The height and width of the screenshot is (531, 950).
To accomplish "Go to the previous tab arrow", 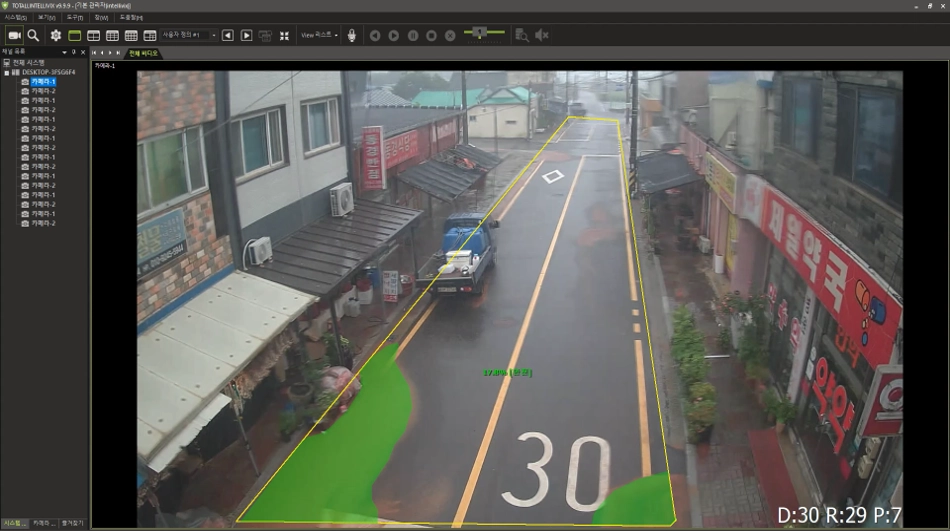I will (x=102, y=53).
